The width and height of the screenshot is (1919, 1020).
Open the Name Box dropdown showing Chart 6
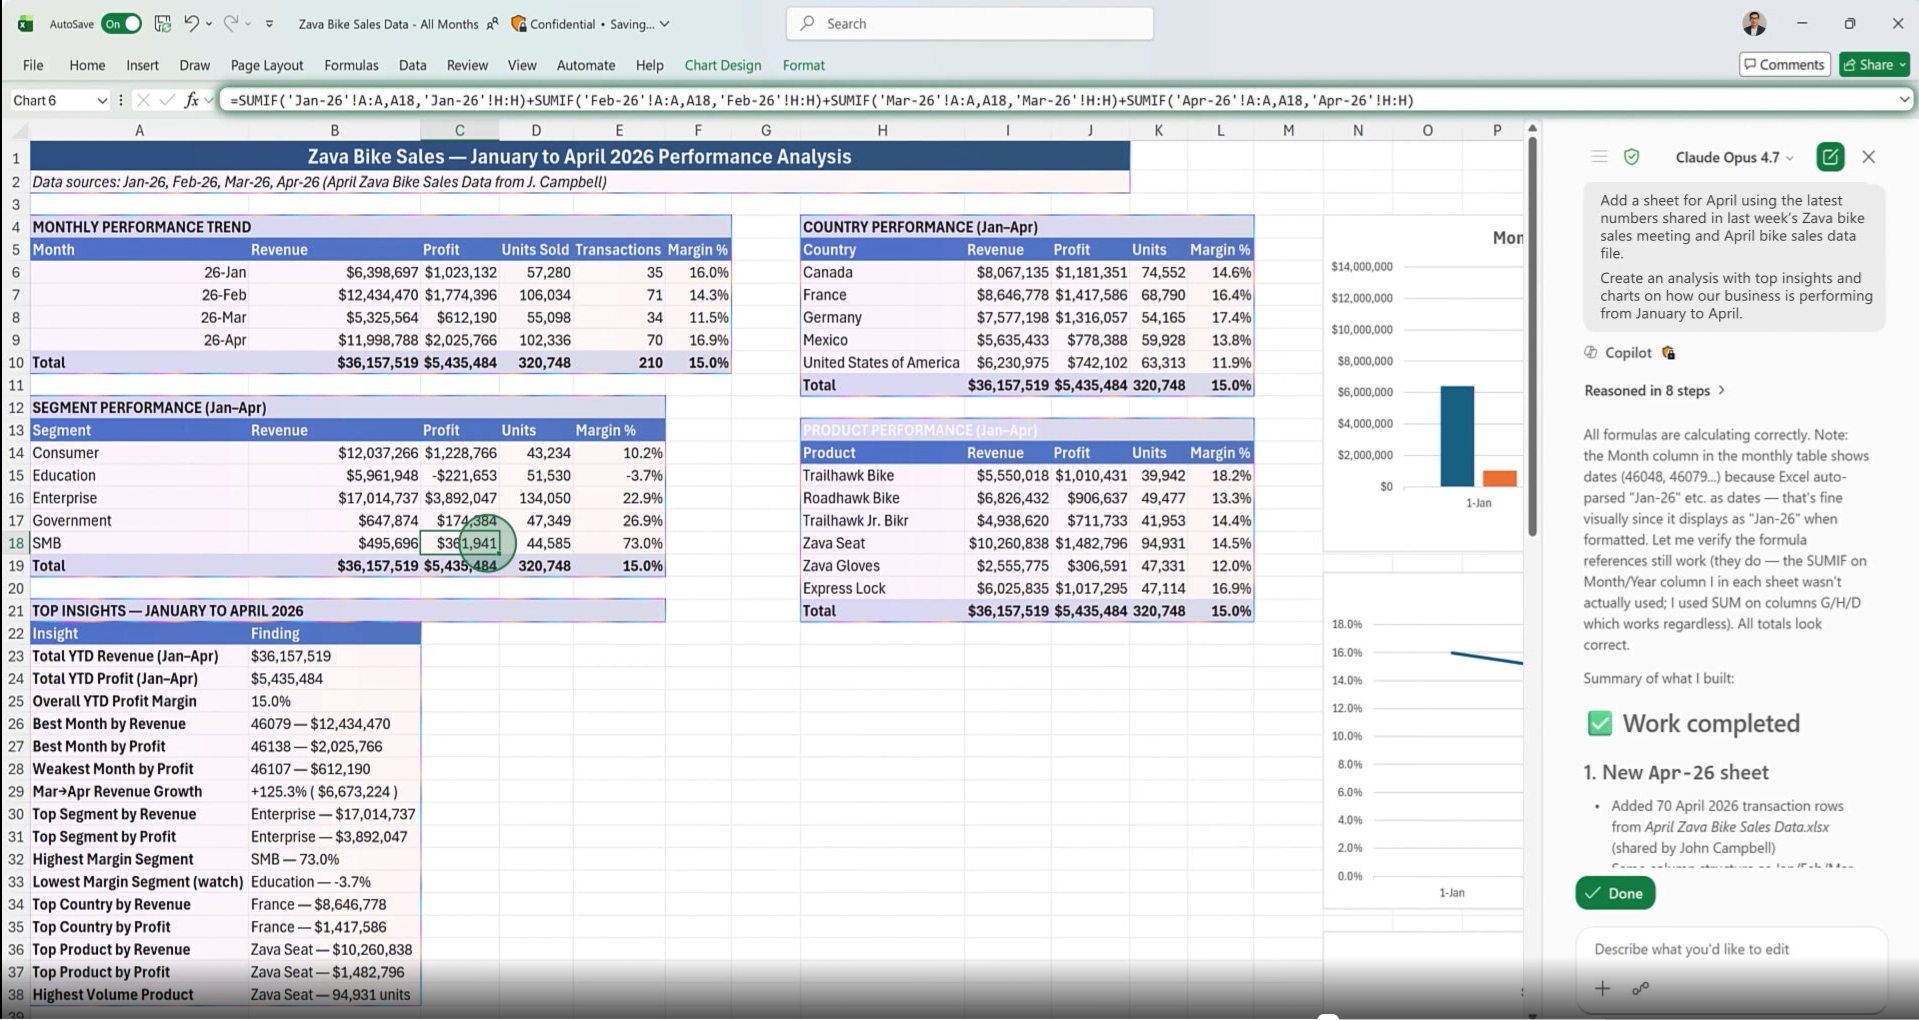pyautogui.click(x=101, y=100)
